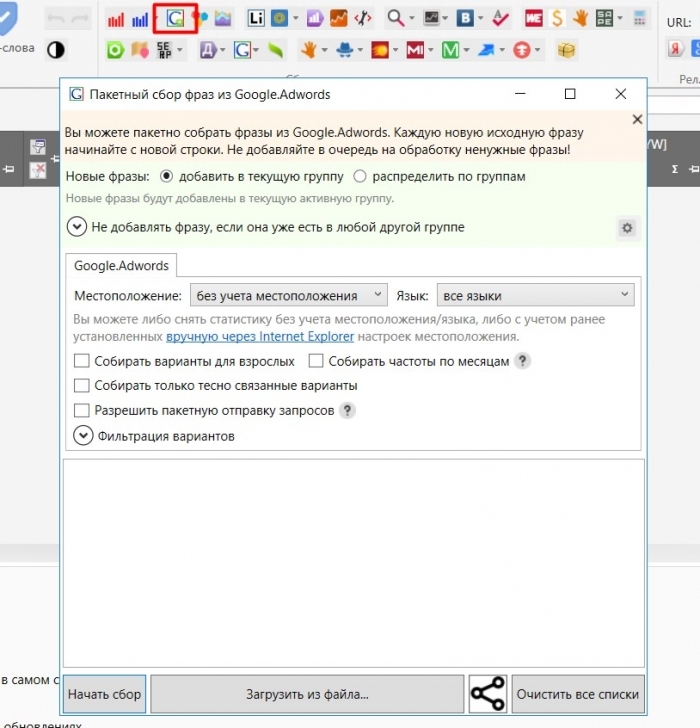
Task: Switch to Google.Adwords tab
Action: point(121,266)
